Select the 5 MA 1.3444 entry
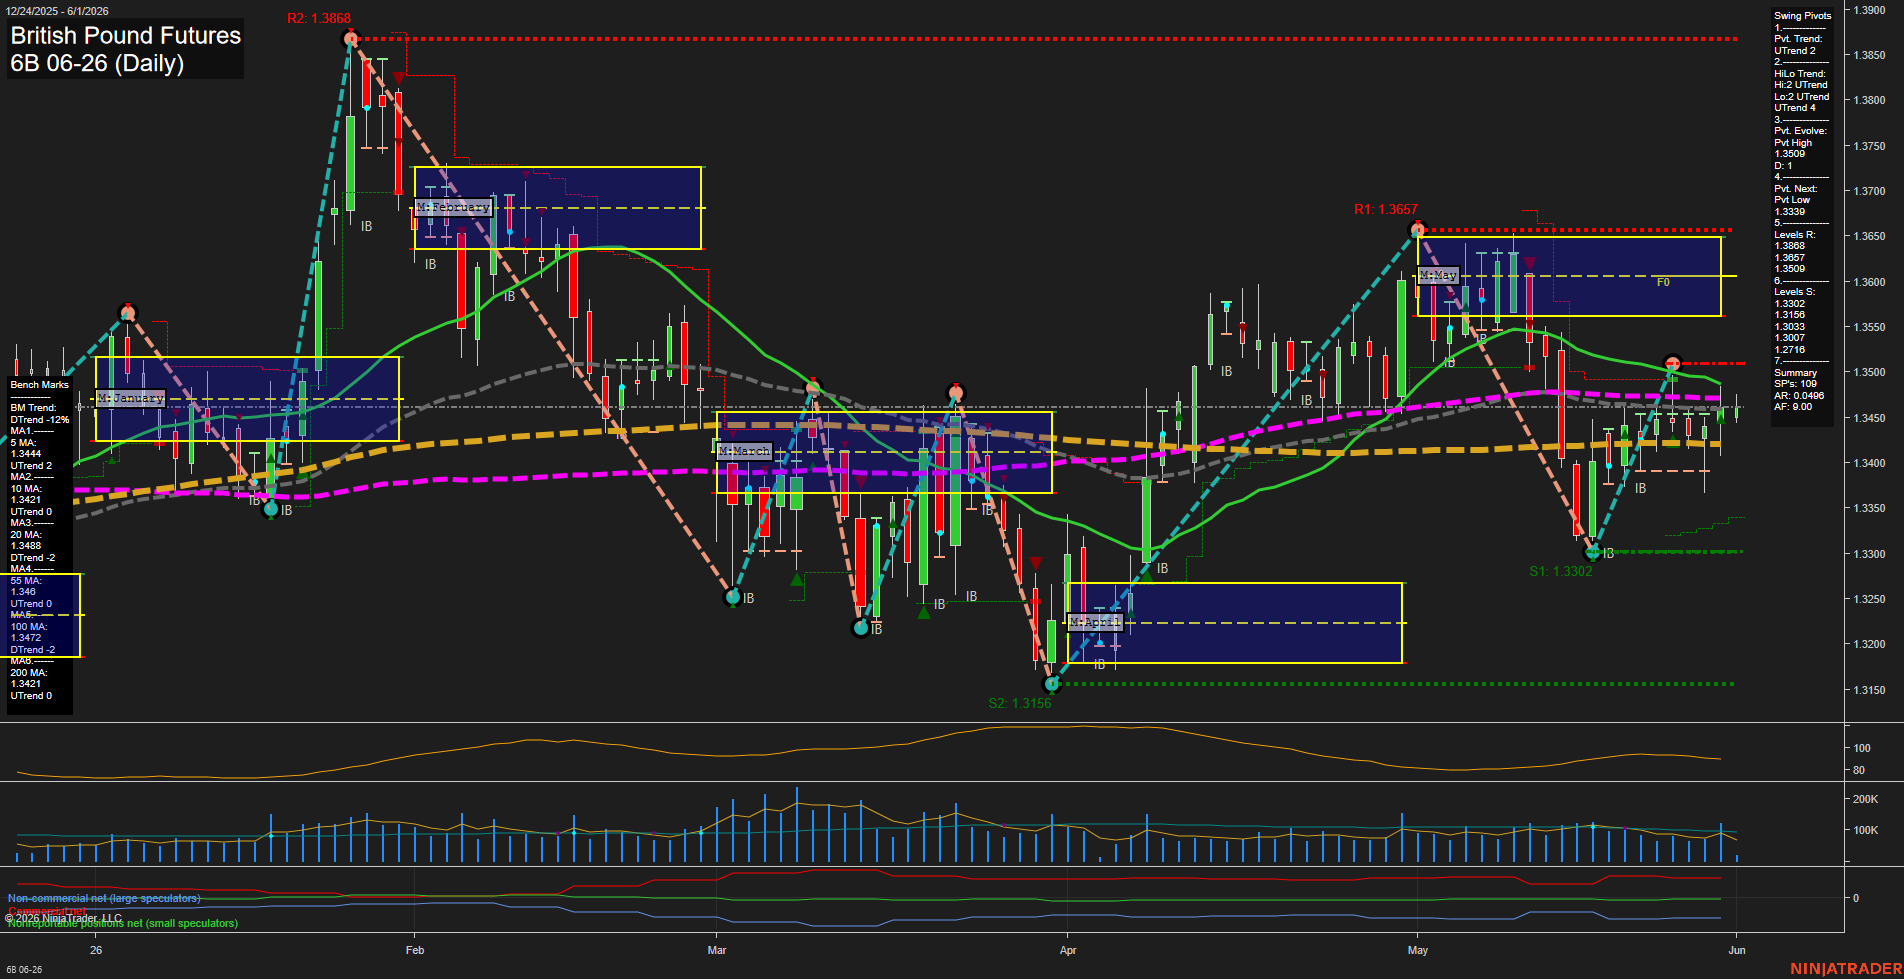Screen dimensions: 1904x979 (26, 448)
